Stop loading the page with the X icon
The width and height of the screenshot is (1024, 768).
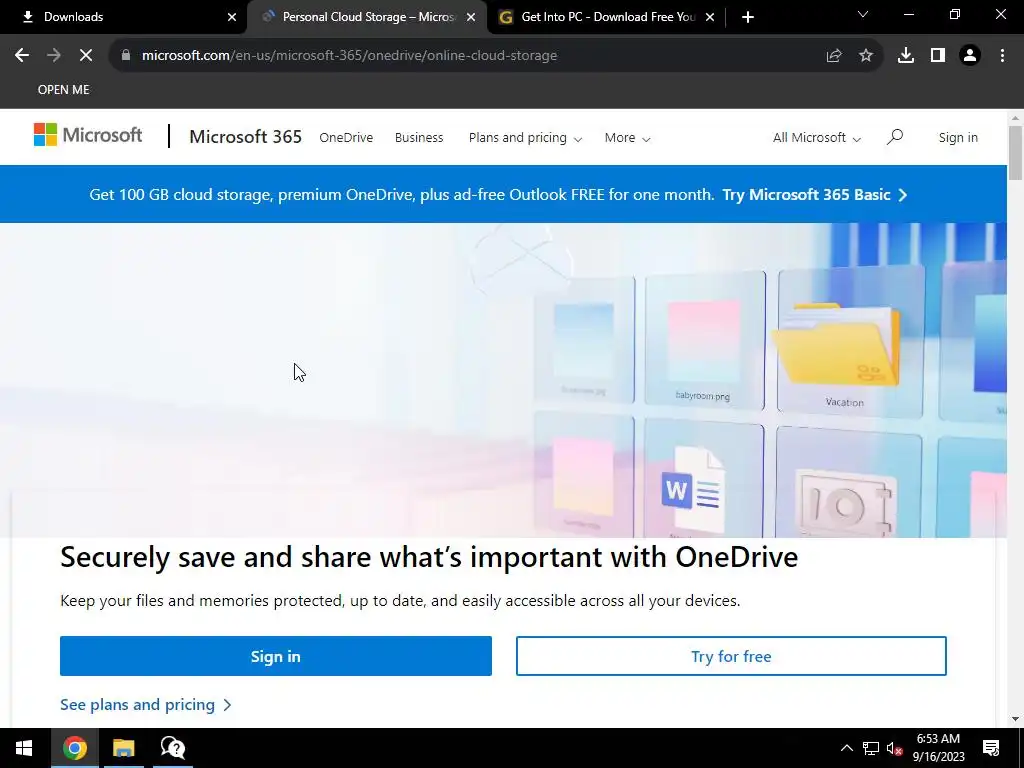(86, 56)
